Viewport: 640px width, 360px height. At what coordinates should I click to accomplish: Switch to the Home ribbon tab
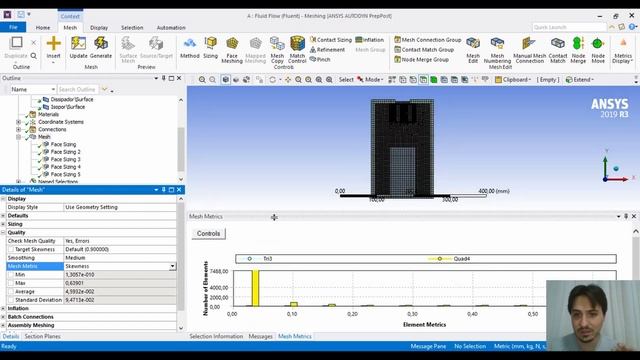point(43,28)
